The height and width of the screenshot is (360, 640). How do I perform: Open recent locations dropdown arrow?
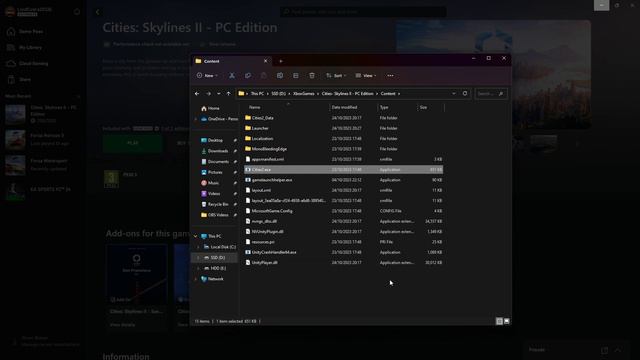(219, 93)
